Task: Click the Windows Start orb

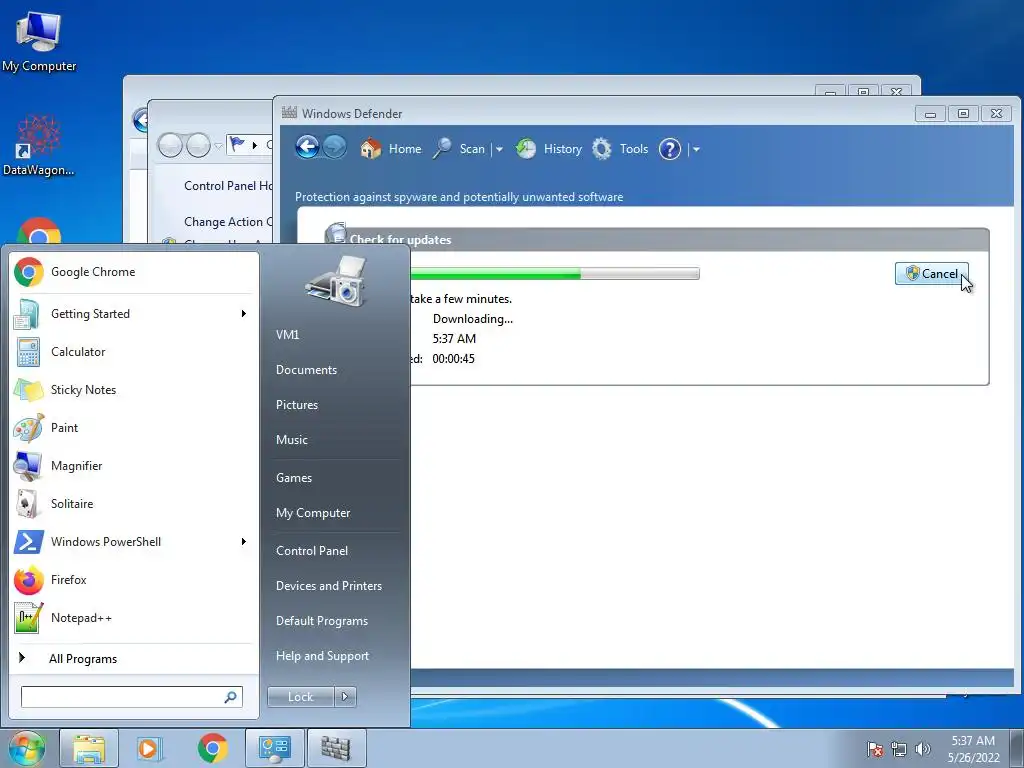Action: (x=27, y=748)
